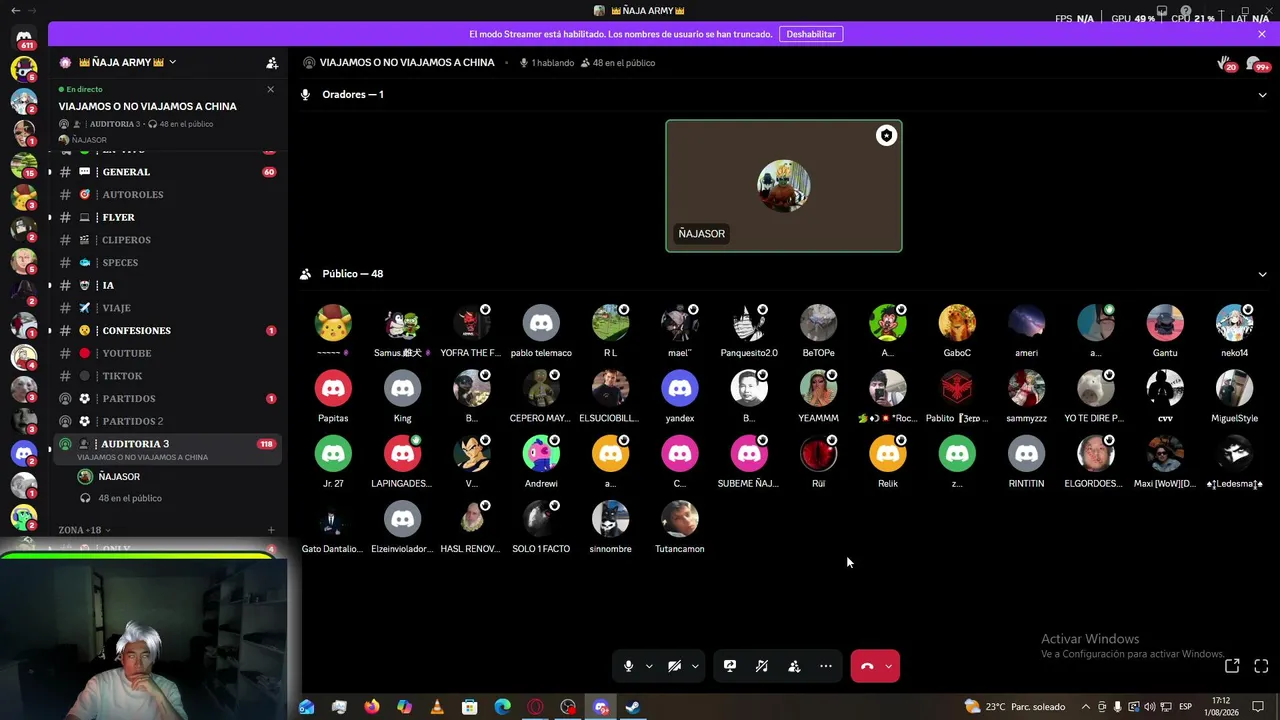The height and width of the screenshot is (720, 1280).
Task: Show hidden system tray icons
Action: coord(1086,707)
